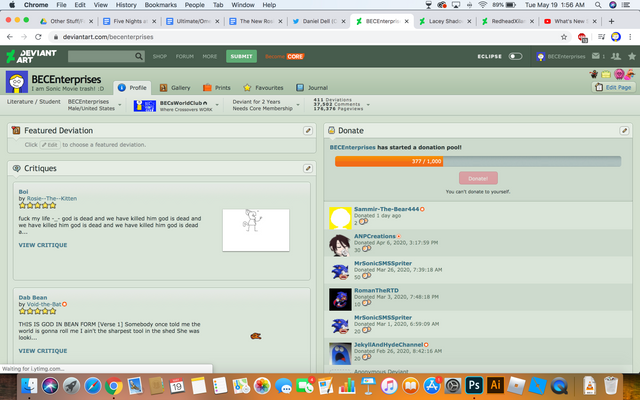Expand the BECsWorldClub group dropdown
The height and width of the screenshot is (400, 640).
point(217,105)
